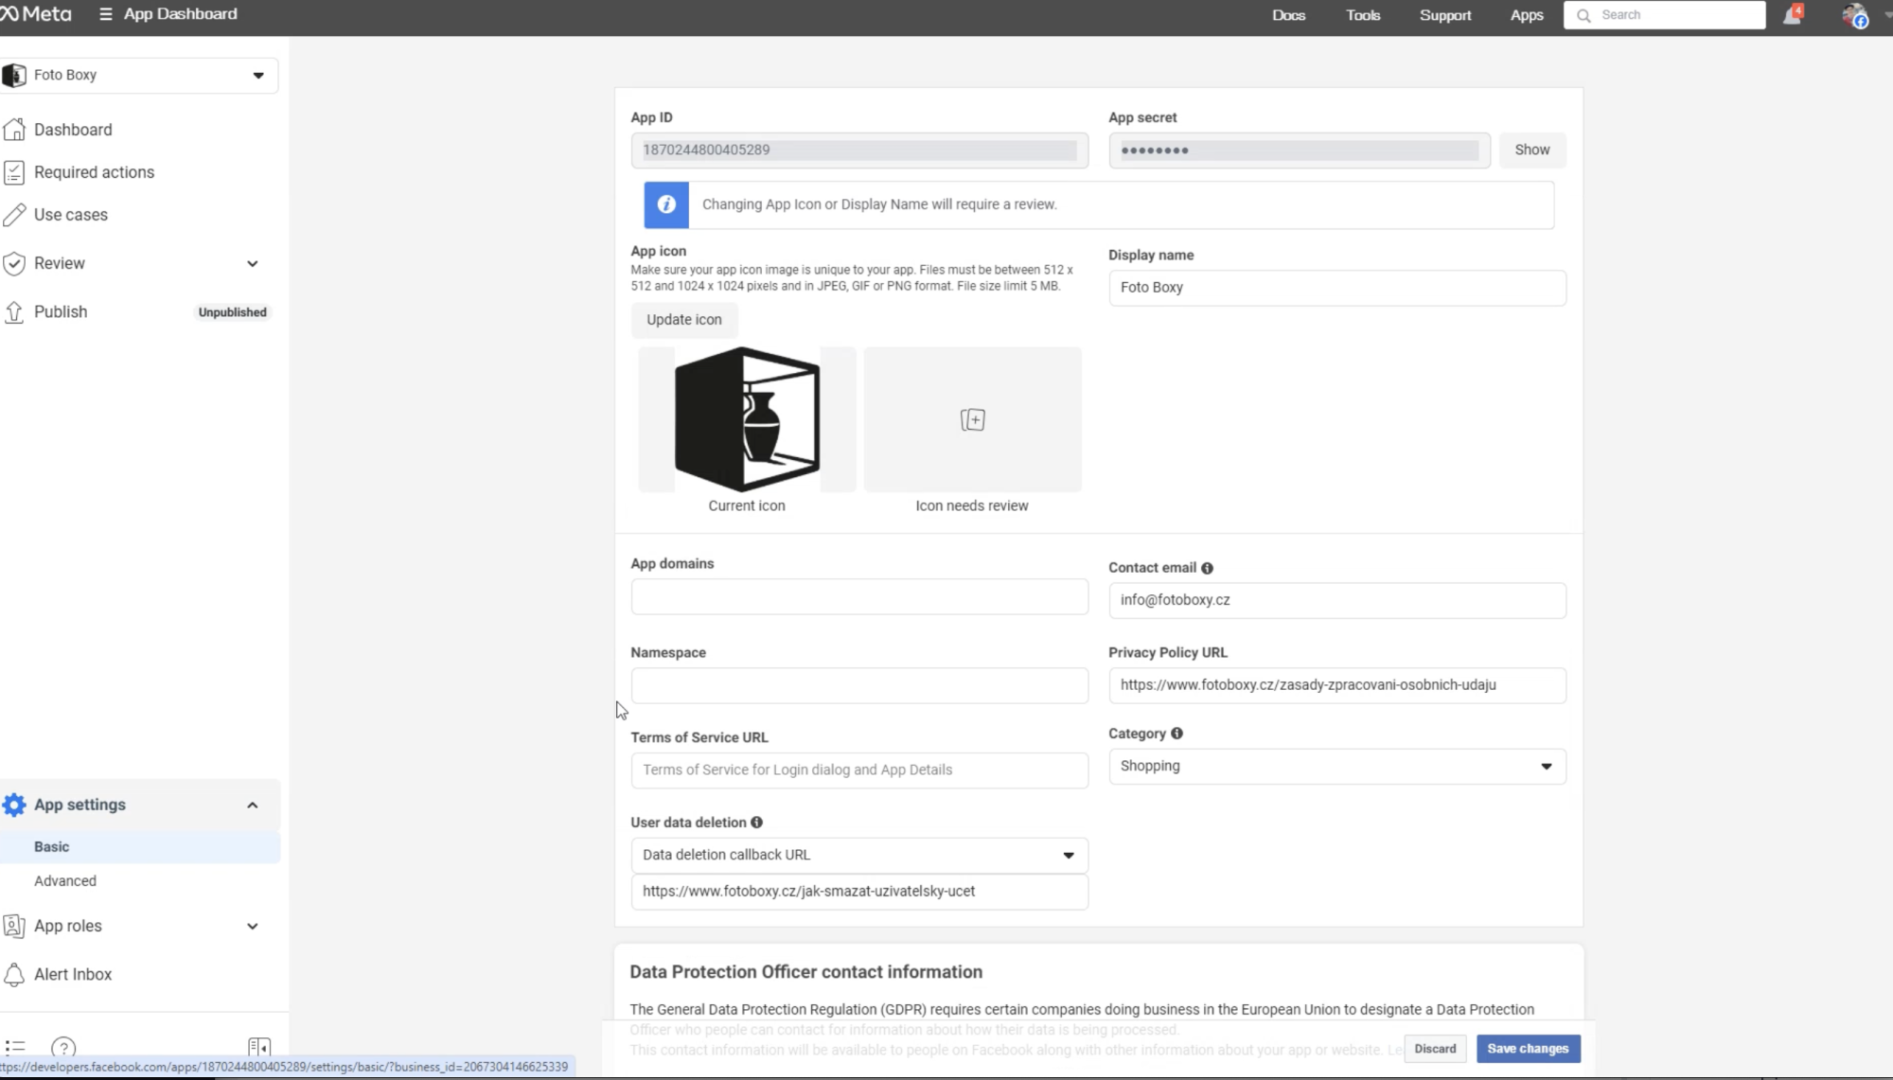This screenshot has height=1080, width=1893.
Task: Click the Namespace field
Action: point(859,685)
